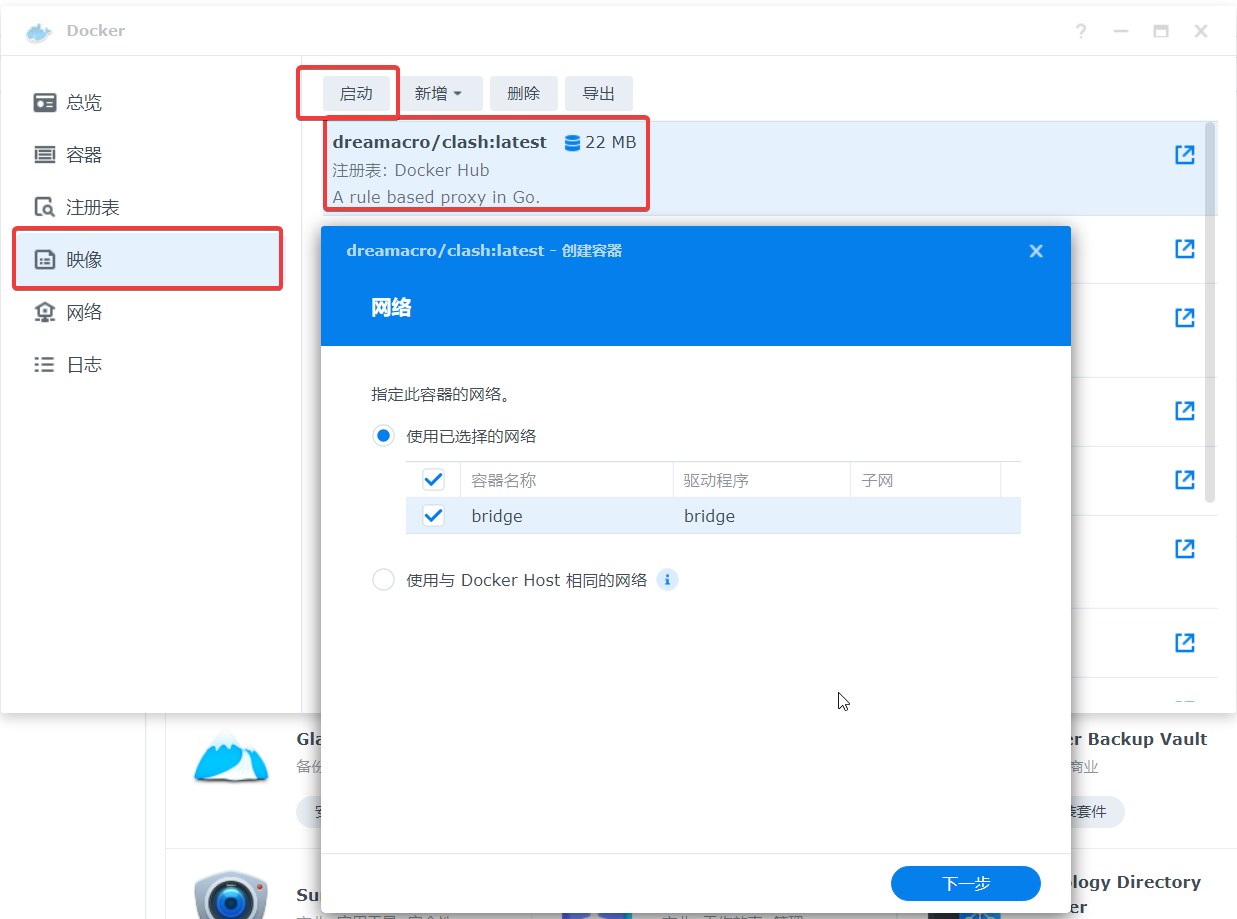Click the 22 MB database size icon
Viewport: 1237px width, 919px height.
(572, 143)
